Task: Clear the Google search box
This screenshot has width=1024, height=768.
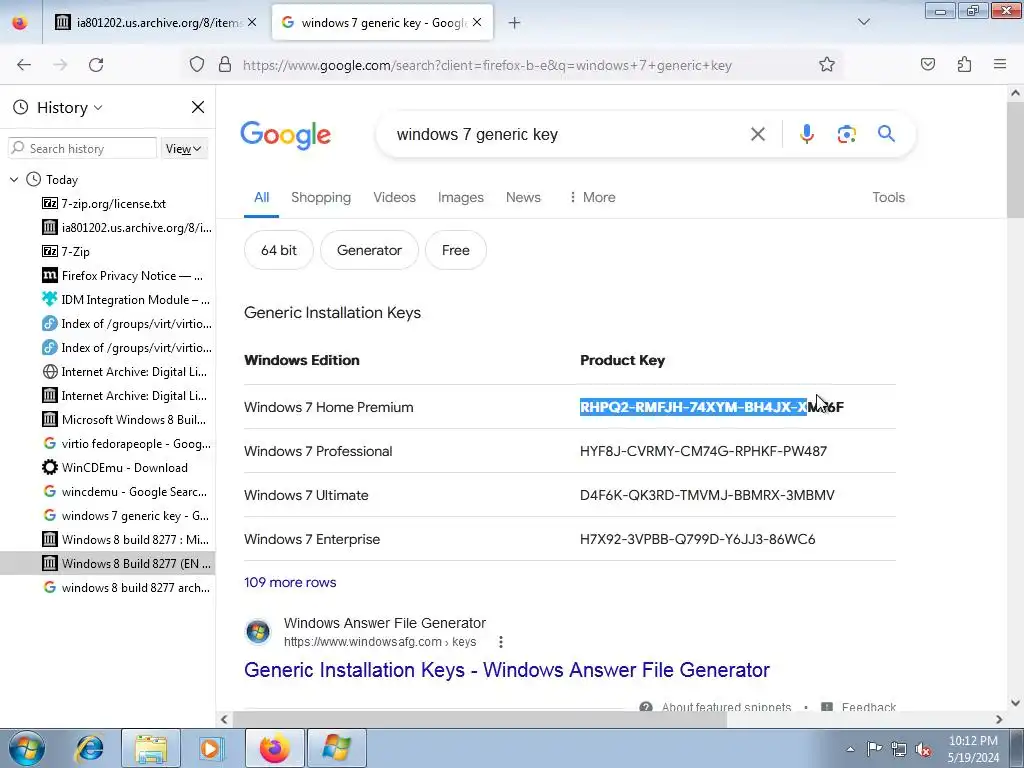Action: 758,134
